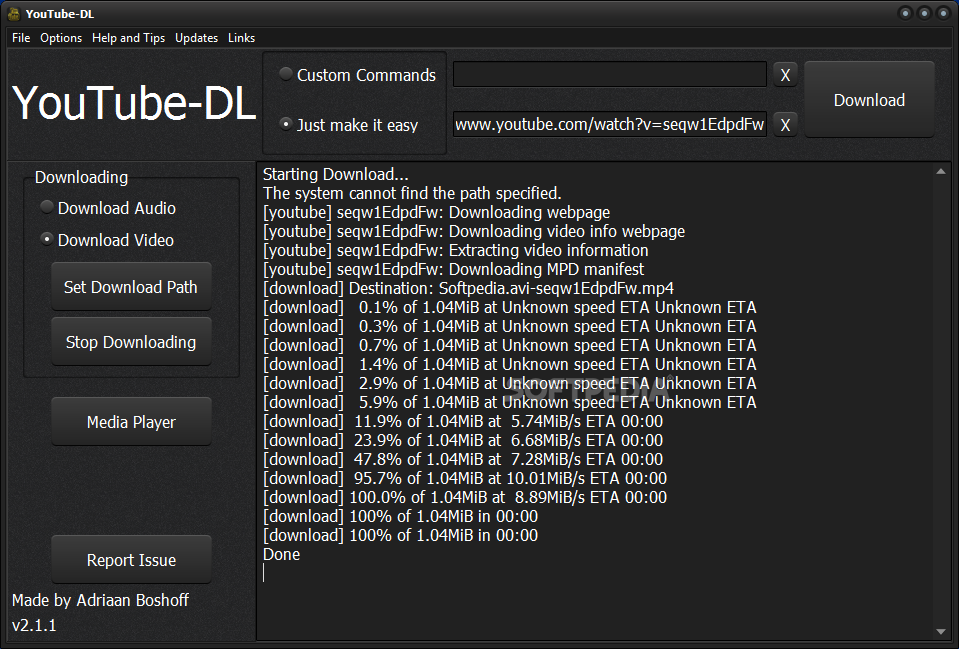This screenshot has width=959, height=649.
Task: Click the 'Destination: Softpedia.avi-seqw1EdpdFw.mp4' line
Action: [468, 288]
